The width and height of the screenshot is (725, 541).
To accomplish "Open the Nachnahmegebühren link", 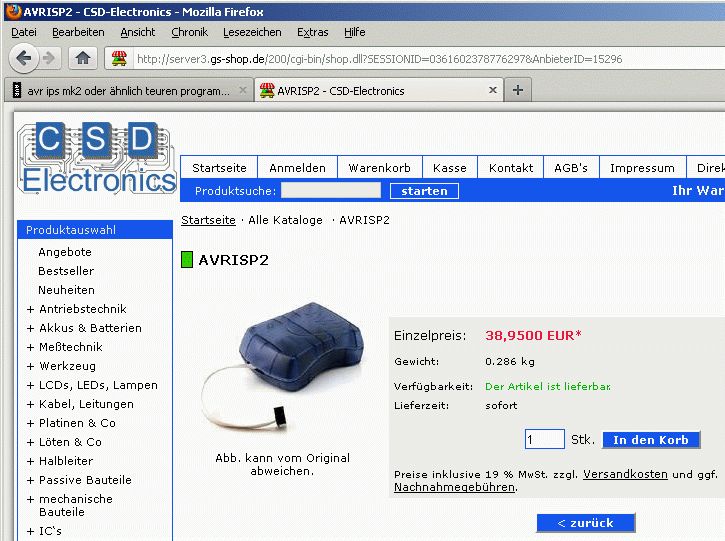I will click(455, 487).
